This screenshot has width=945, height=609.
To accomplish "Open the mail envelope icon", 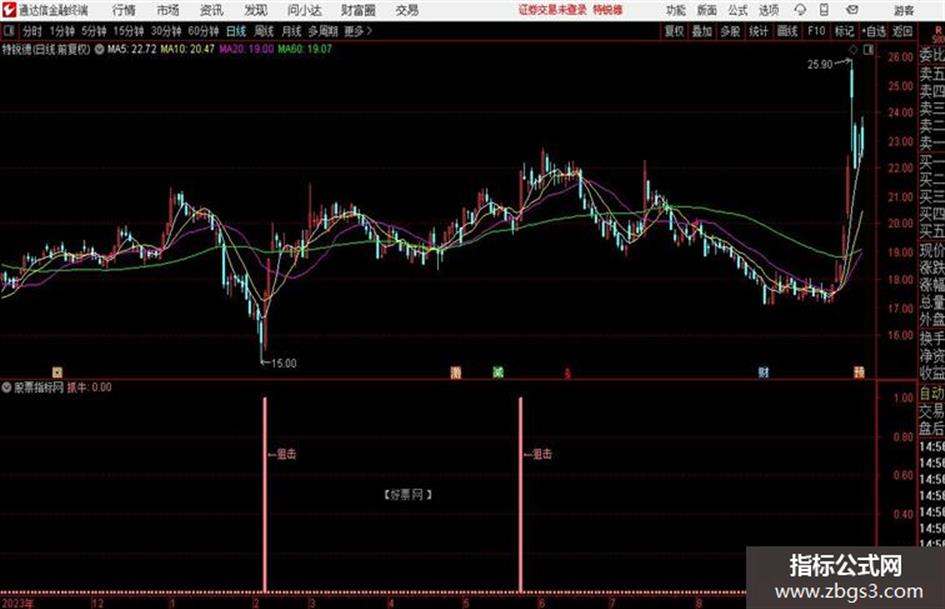I will click(x=852, y=10).
